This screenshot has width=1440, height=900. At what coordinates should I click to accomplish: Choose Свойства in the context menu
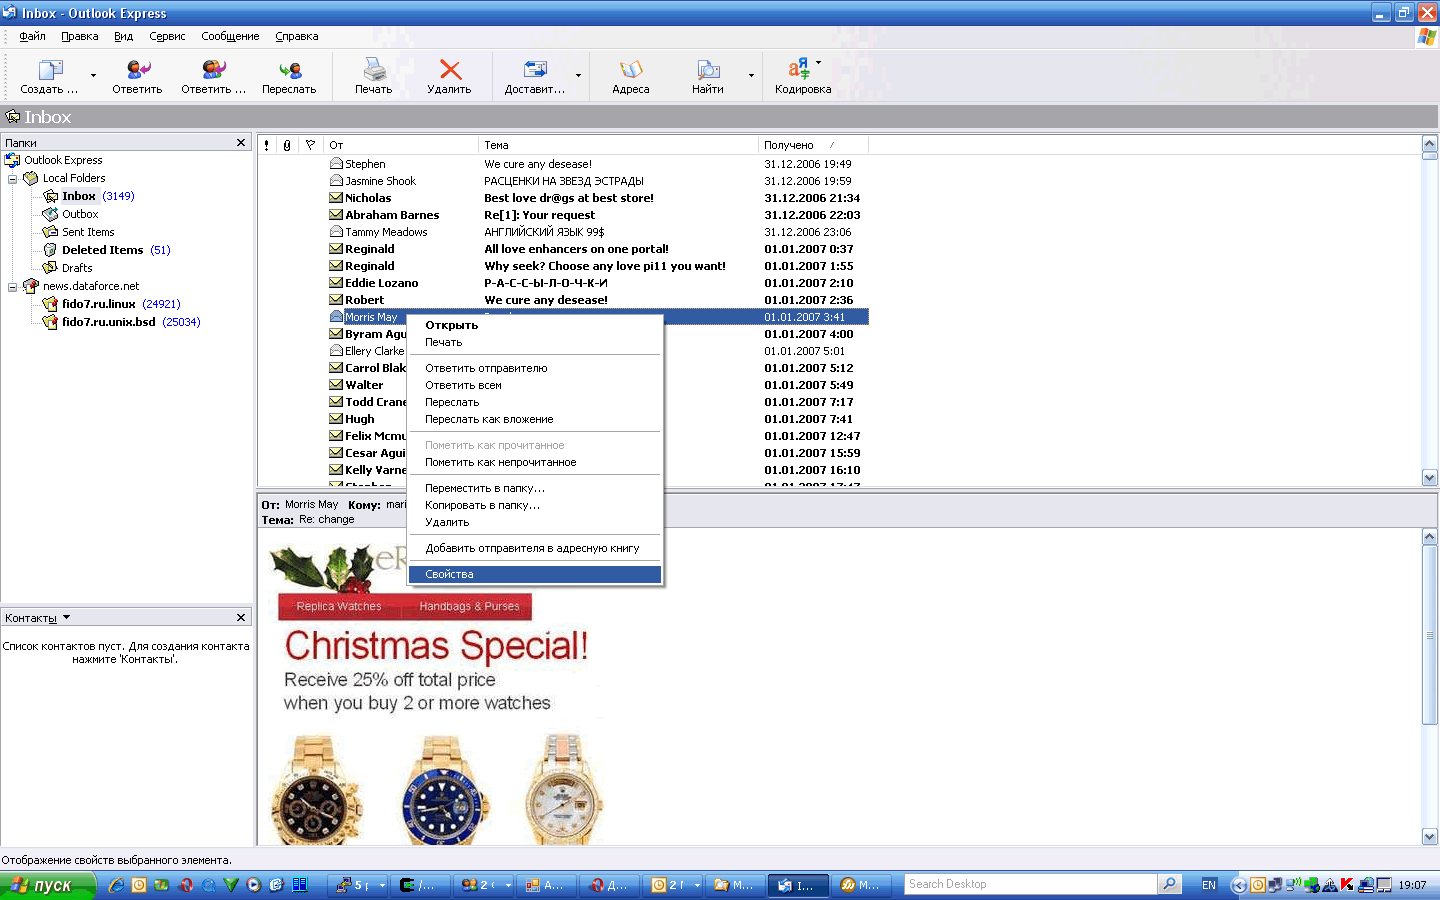pos(535,574)
